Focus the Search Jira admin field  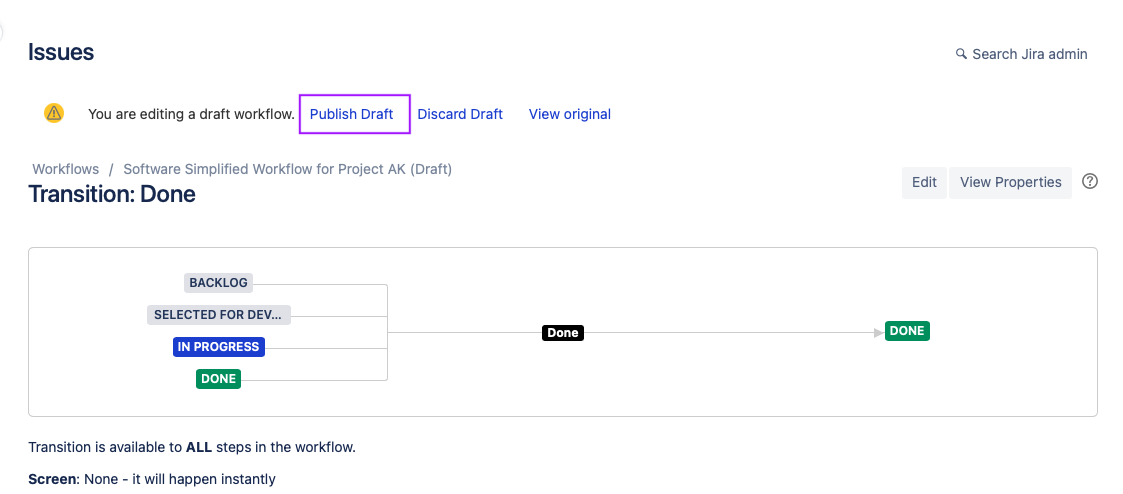click(x=1029, y=54)
